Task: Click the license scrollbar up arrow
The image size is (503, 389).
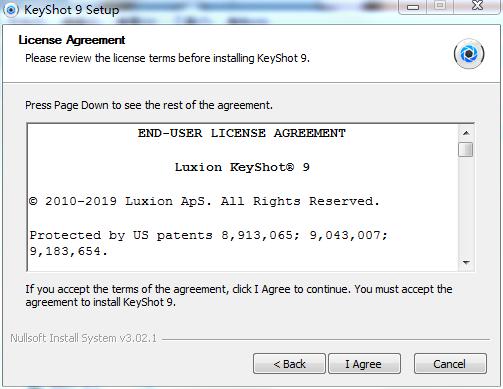Action: click(x=466, y=133)
